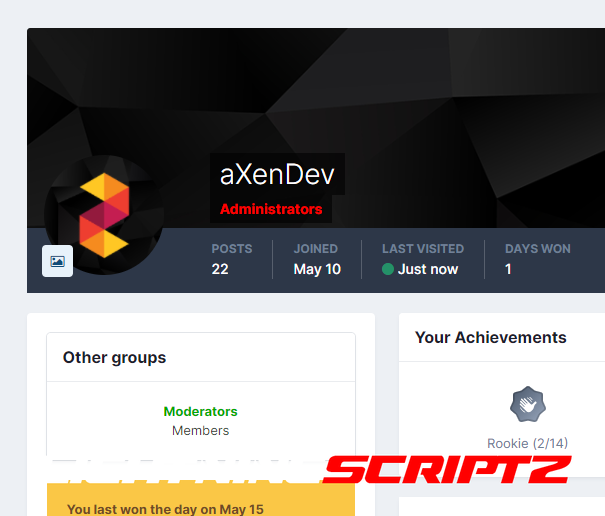Click the Your Achievements heading

click(x=491, y=337)
